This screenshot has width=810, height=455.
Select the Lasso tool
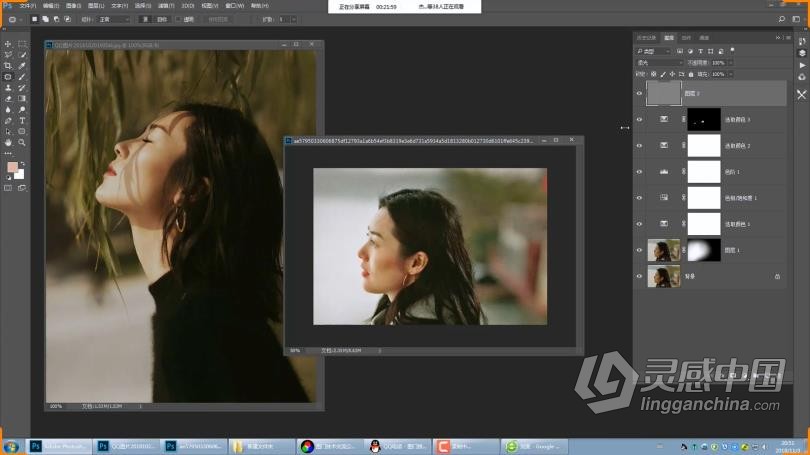tap(8, 55)
